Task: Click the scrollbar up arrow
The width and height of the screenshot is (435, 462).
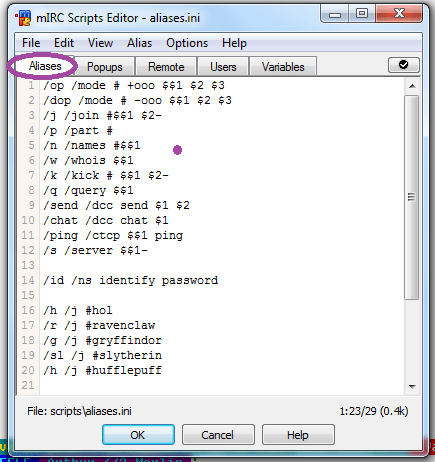Action: [412, 86]
